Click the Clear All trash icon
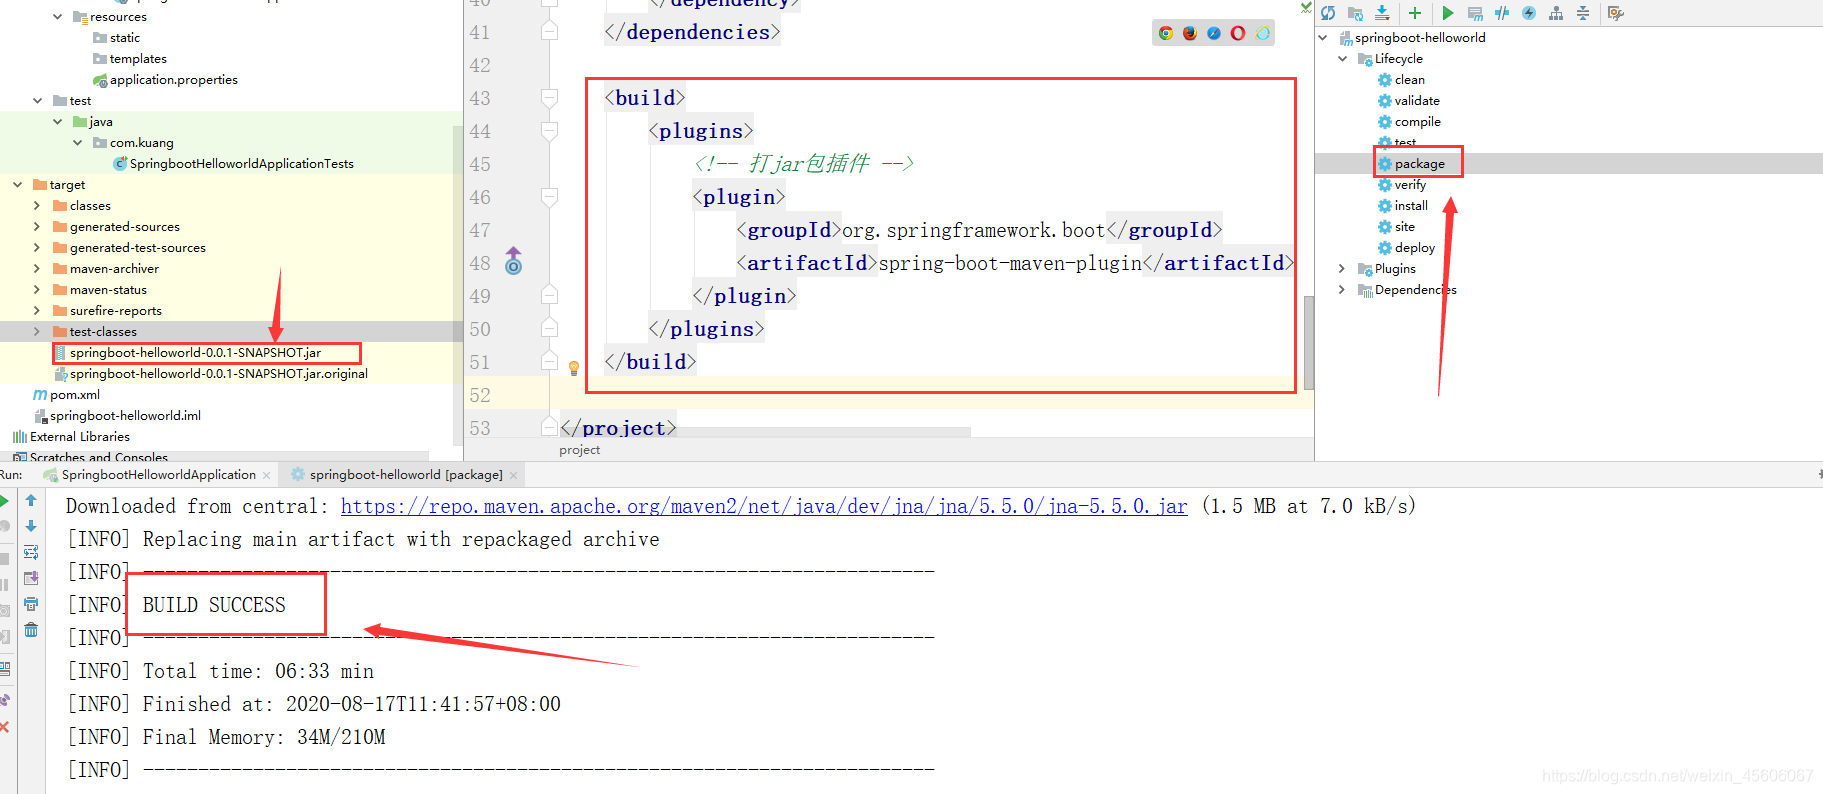This screenshot has height=794, width=1823. tap(31, 630)
